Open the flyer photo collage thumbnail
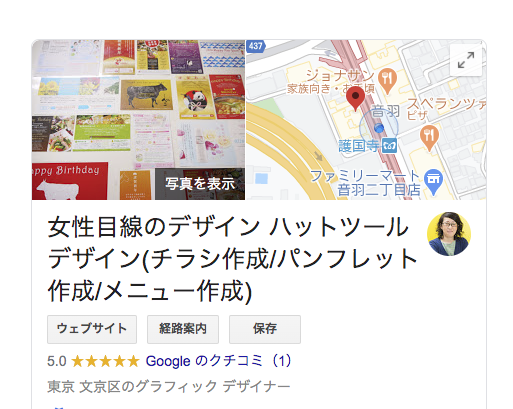The width and height of the screenshot is (513, 409). pyautogui.click(x=138, y=120)
